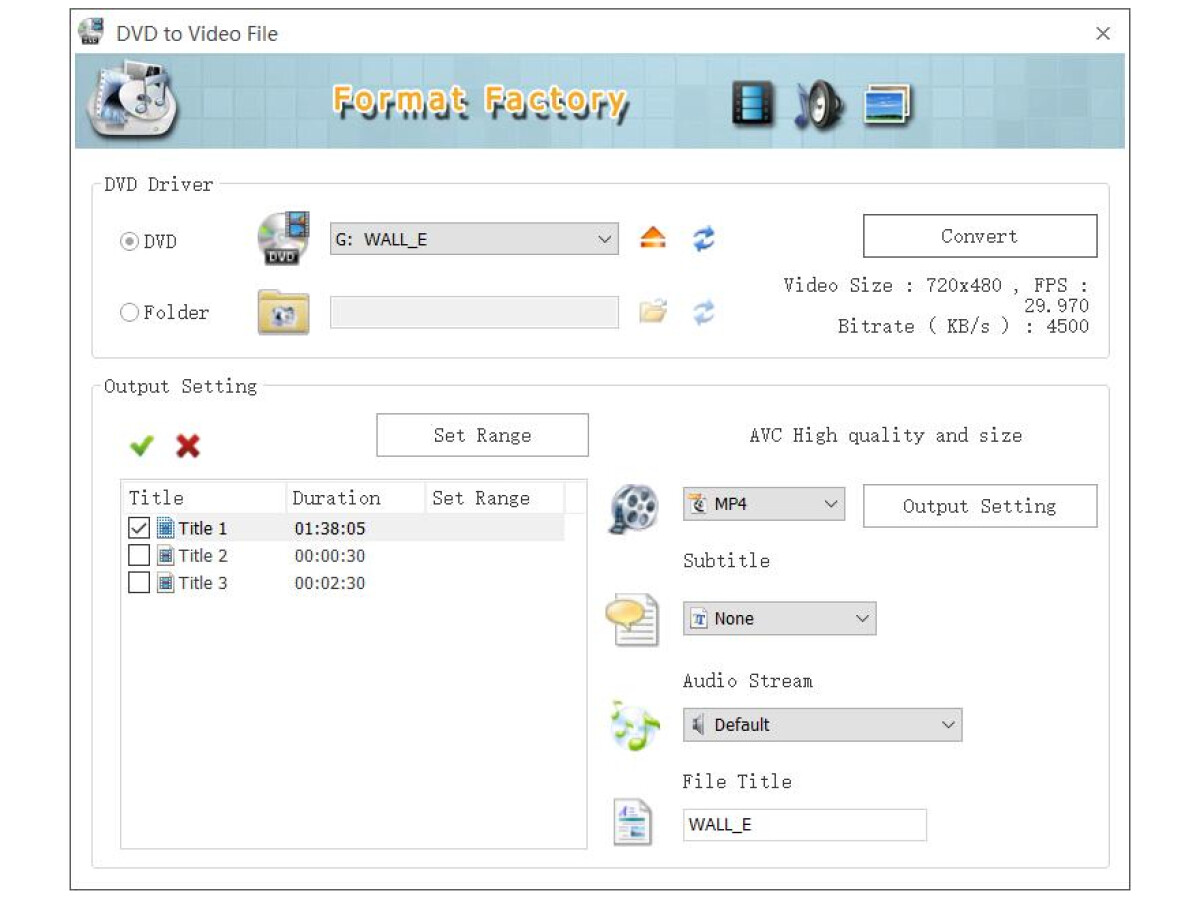Close the DVD to Video File dialog
Image resolution: width=1200 pixels, height=900 pixels.
(x=1103, y=34)
